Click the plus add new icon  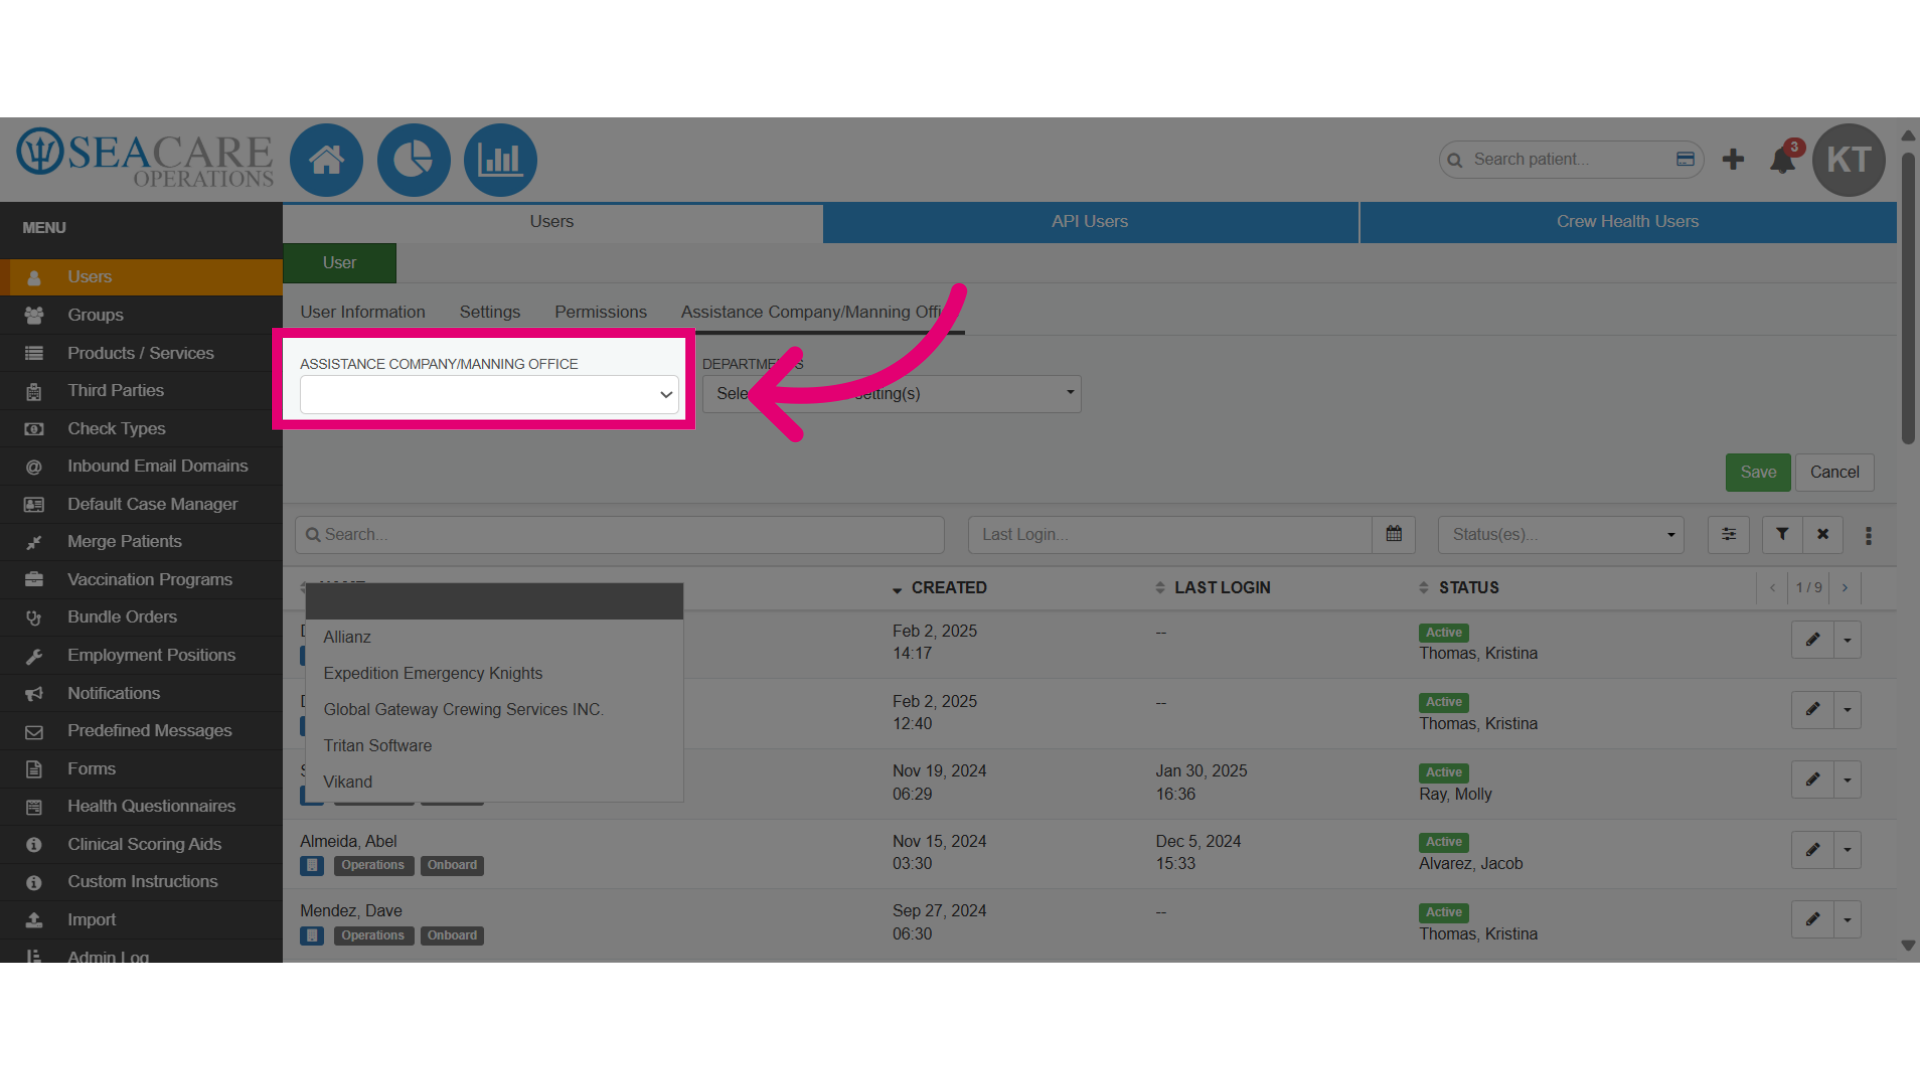tap(1733, 159)
